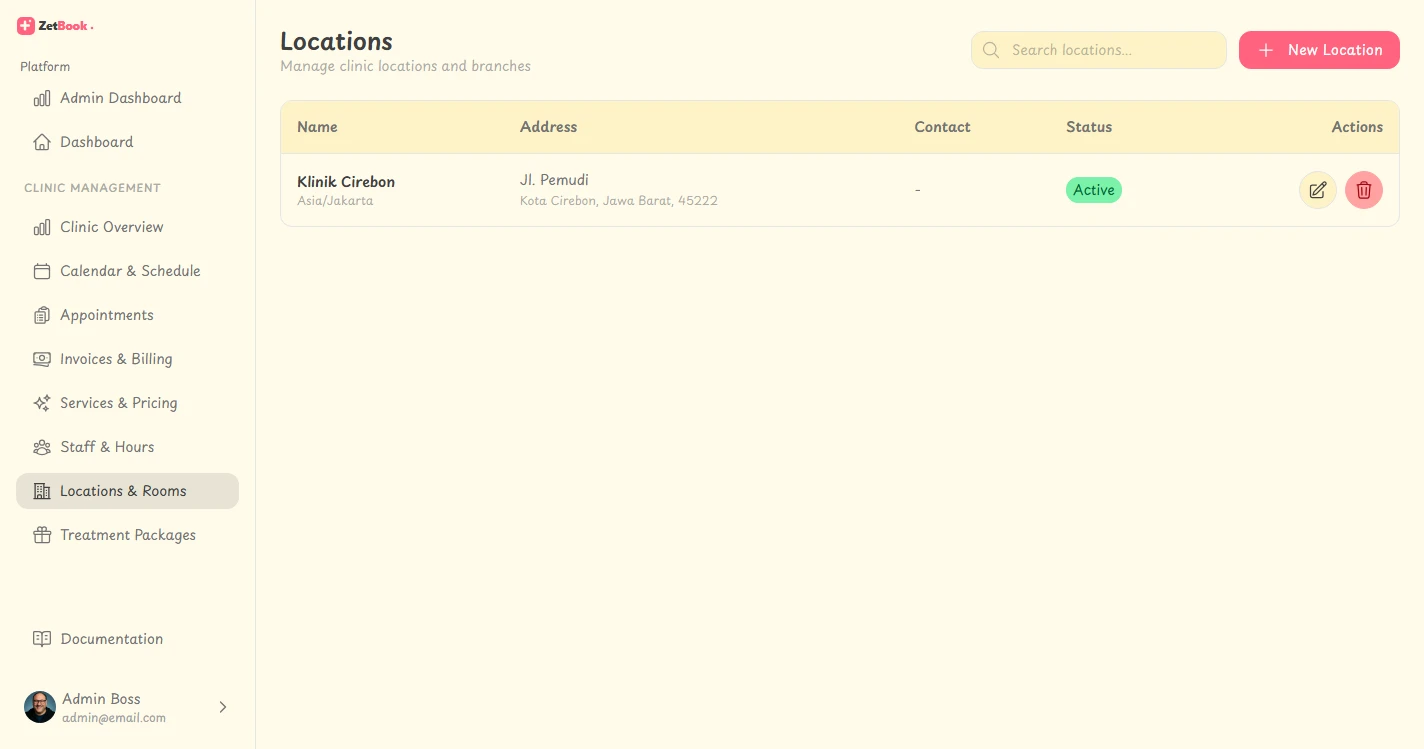Open the Documentation link
This screenshot has height=749, width=1424.
127,639
